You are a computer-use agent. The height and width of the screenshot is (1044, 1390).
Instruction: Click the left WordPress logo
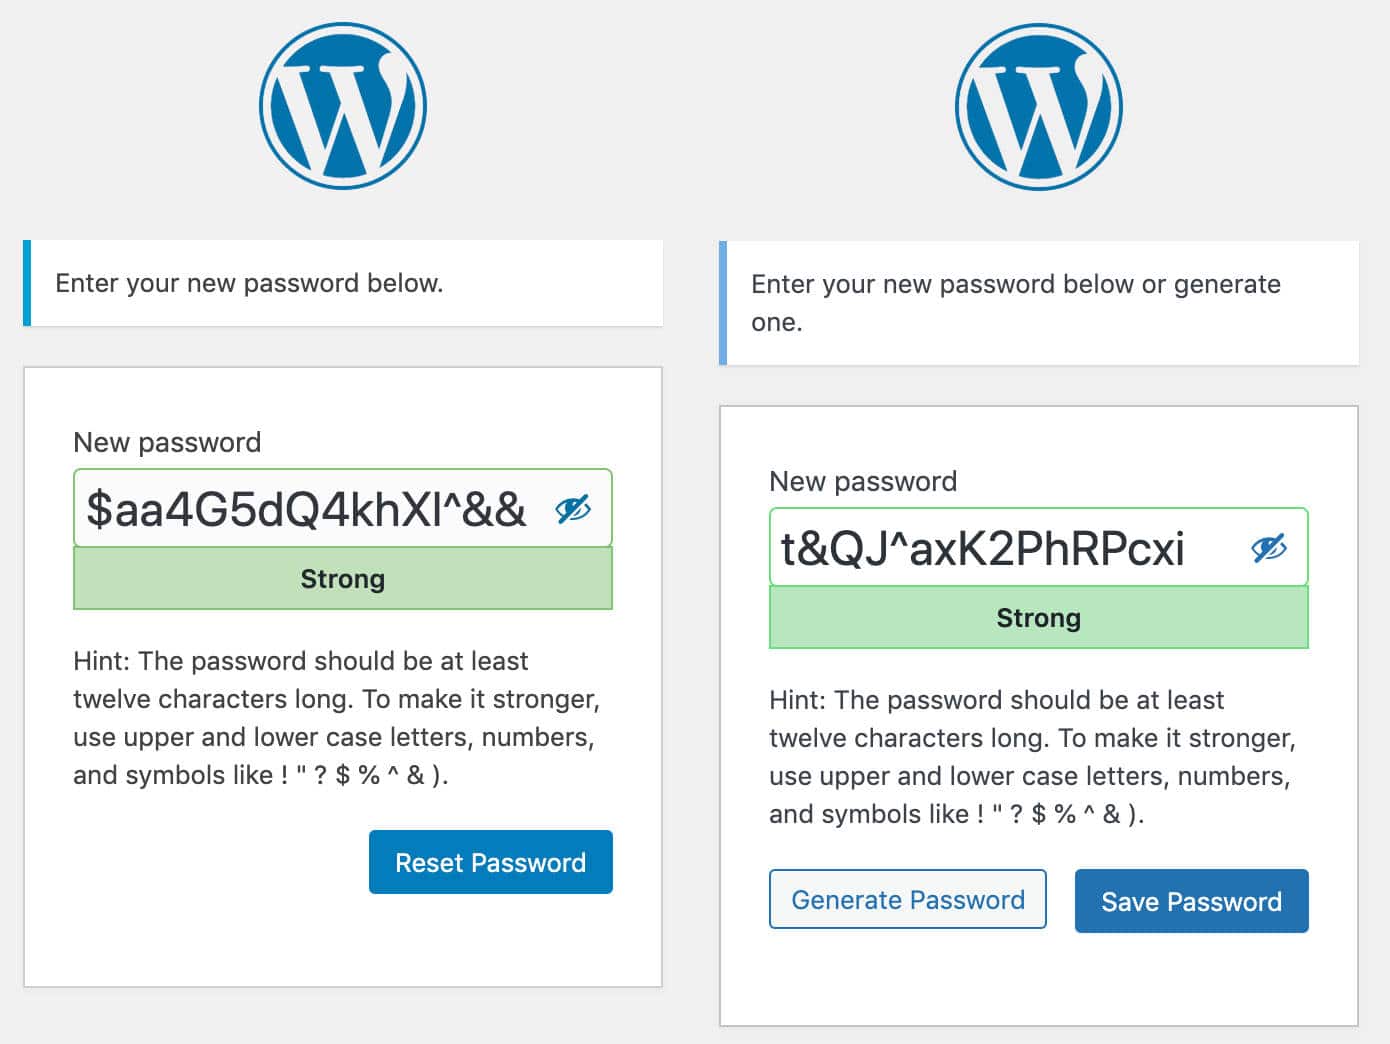(x=342, y=103)
